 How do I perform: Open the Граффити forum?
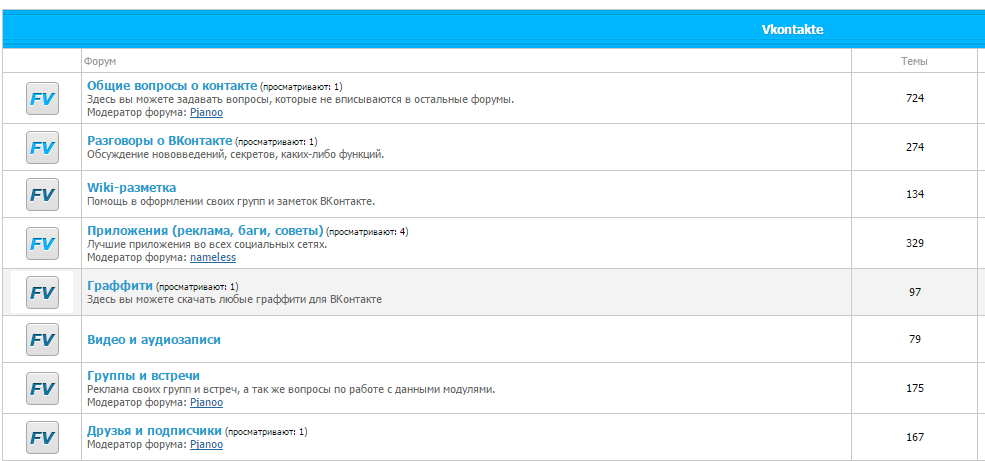click(119, 285)
